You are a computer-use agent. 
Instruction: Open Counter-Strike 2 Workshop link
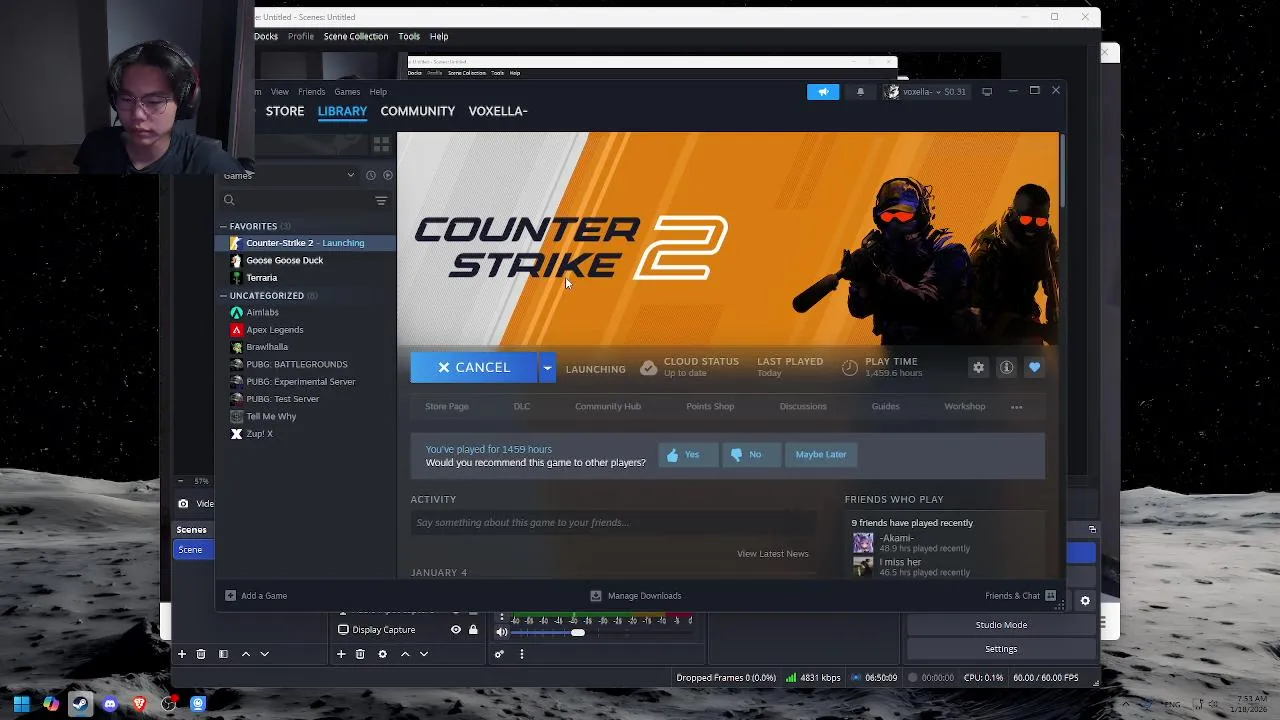(965, 407)
